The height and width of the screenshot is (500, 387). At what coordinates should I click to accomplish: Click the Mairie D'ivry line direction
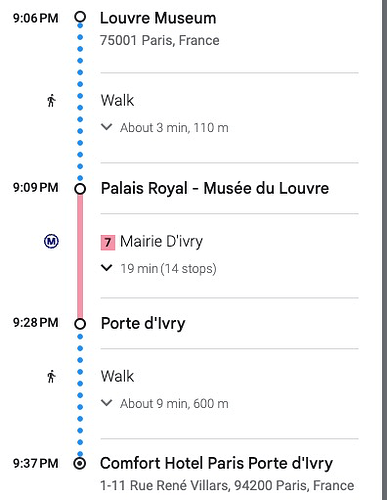click(x=161, y=242)
